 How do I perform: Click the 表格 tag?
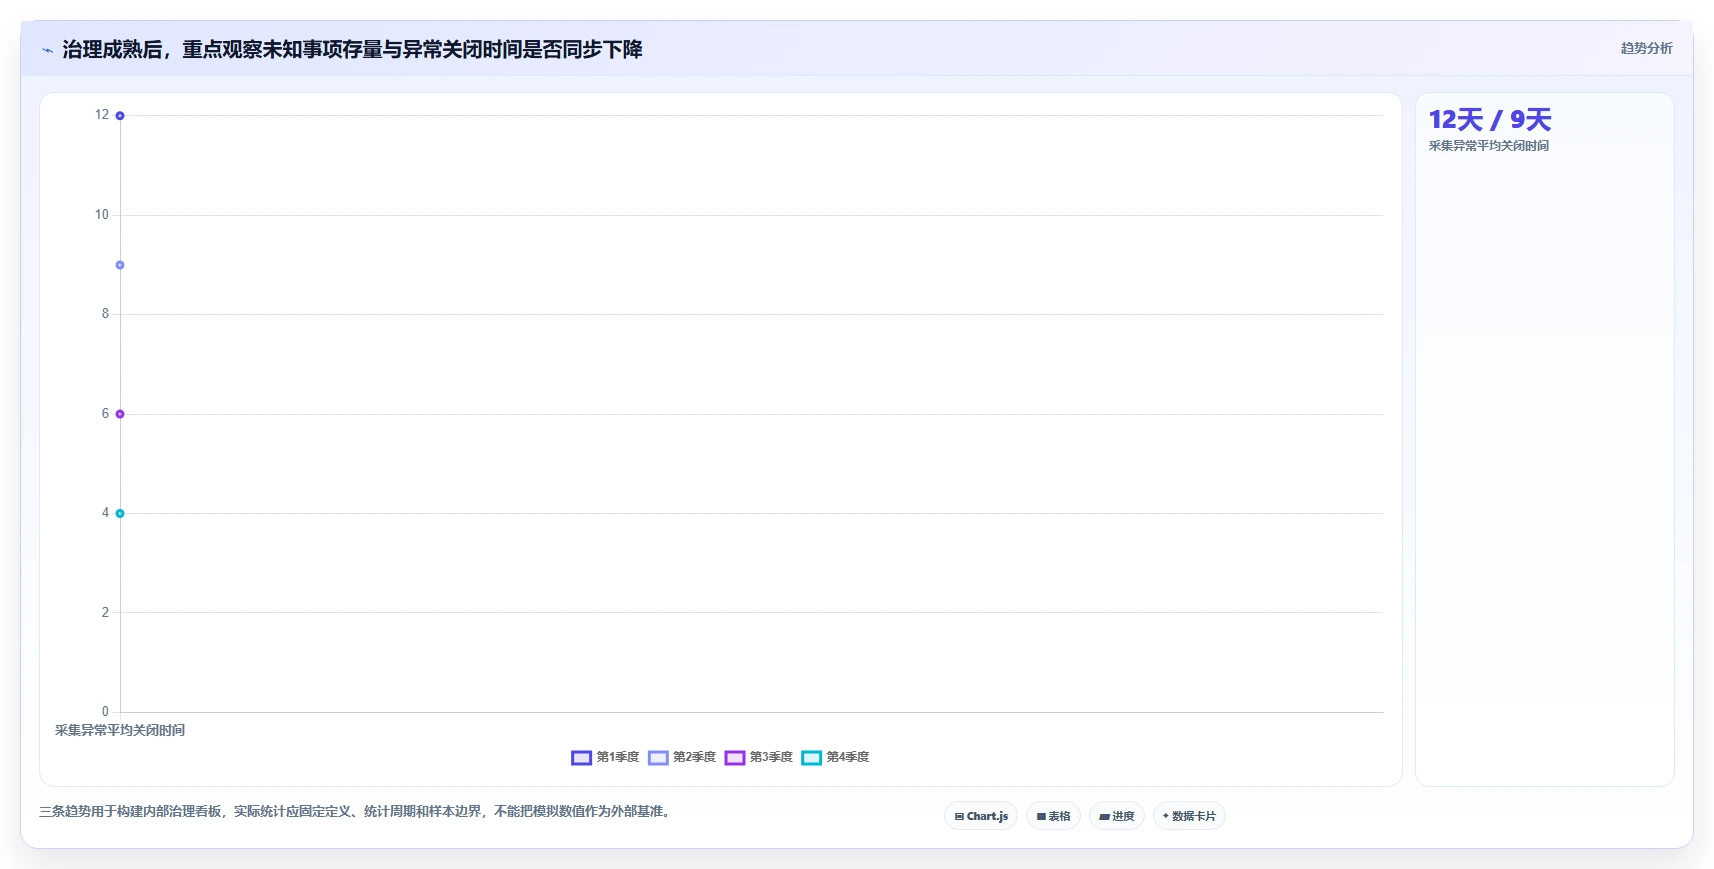[x=1053, y=816]
